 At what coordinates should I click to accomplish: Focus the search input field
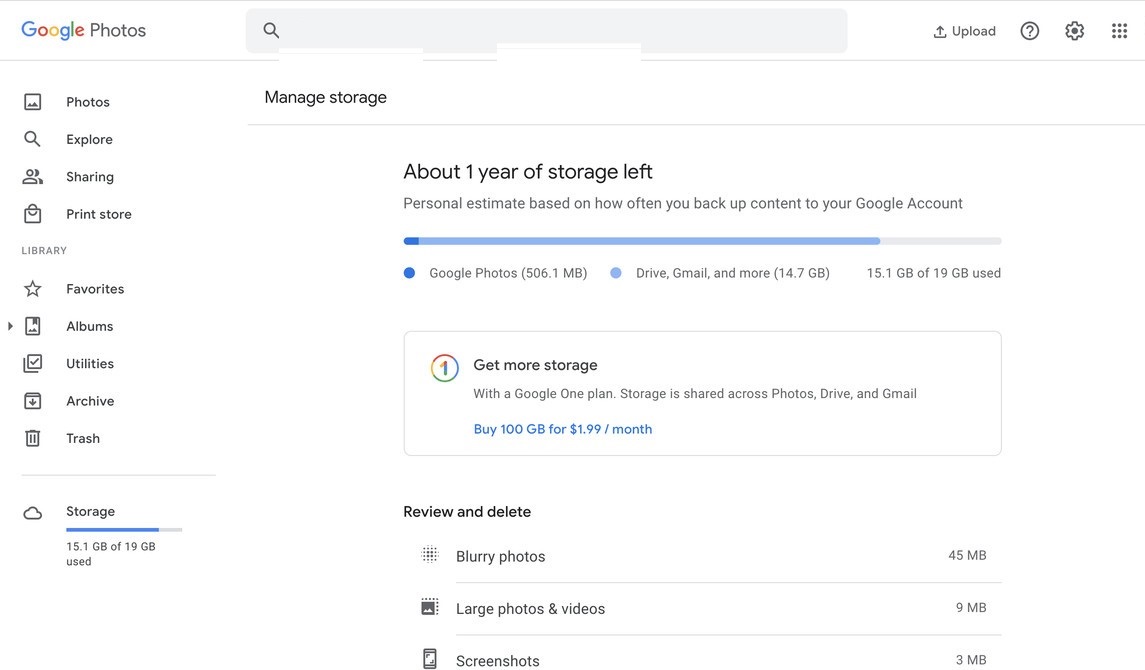560,31
